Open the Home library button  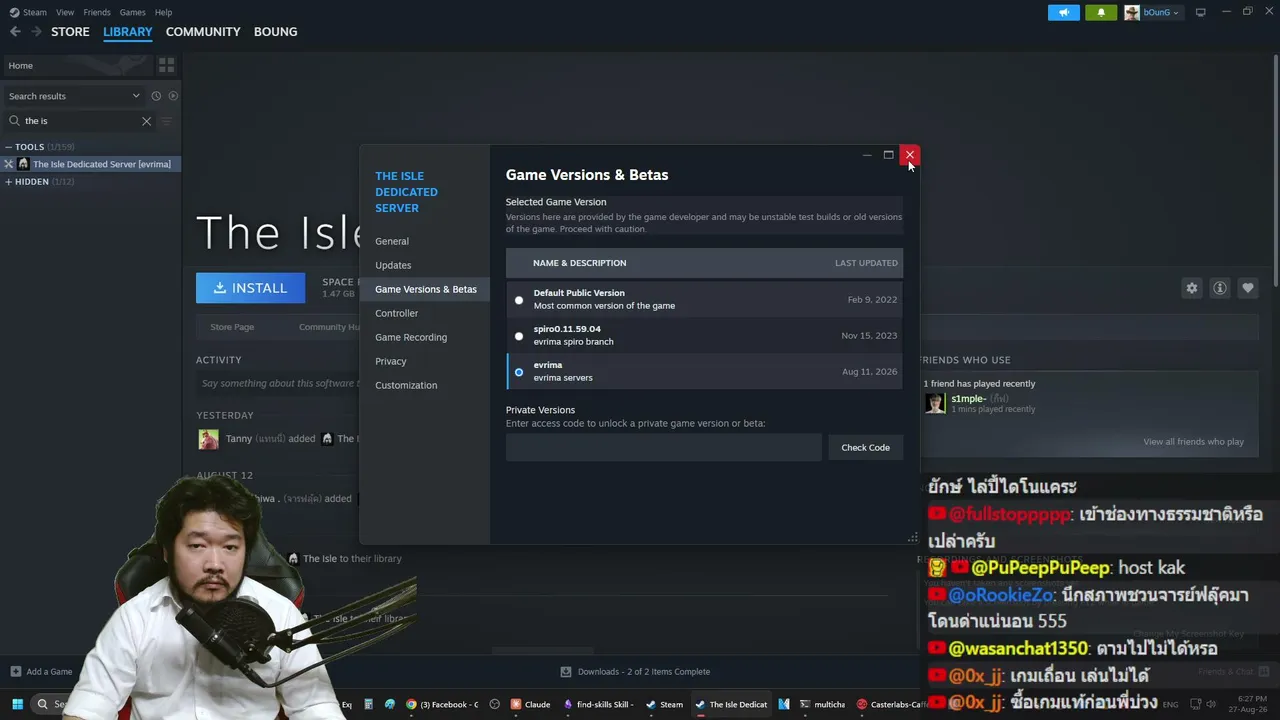coord(77,65)
